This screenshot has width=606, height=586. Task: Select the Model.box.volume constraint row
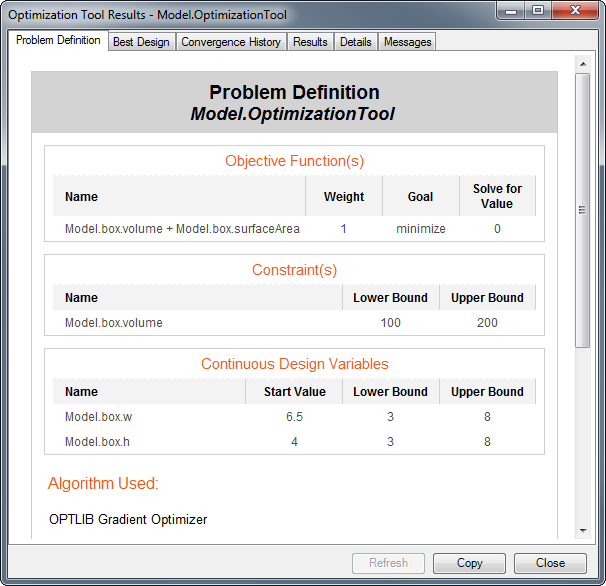click(x=113, y=323)
